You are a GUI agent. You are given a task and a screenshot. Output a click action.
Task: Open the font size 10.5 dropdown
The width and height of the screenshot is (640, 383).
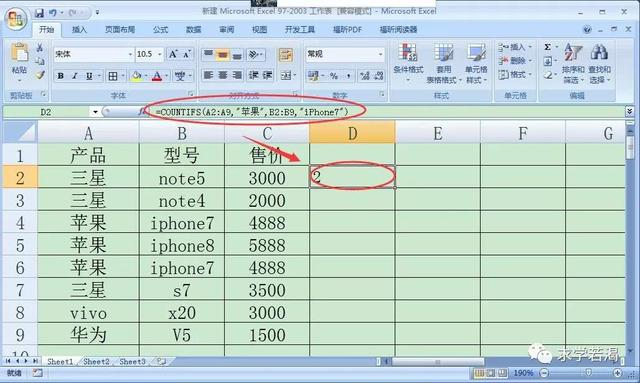point(160,54)
